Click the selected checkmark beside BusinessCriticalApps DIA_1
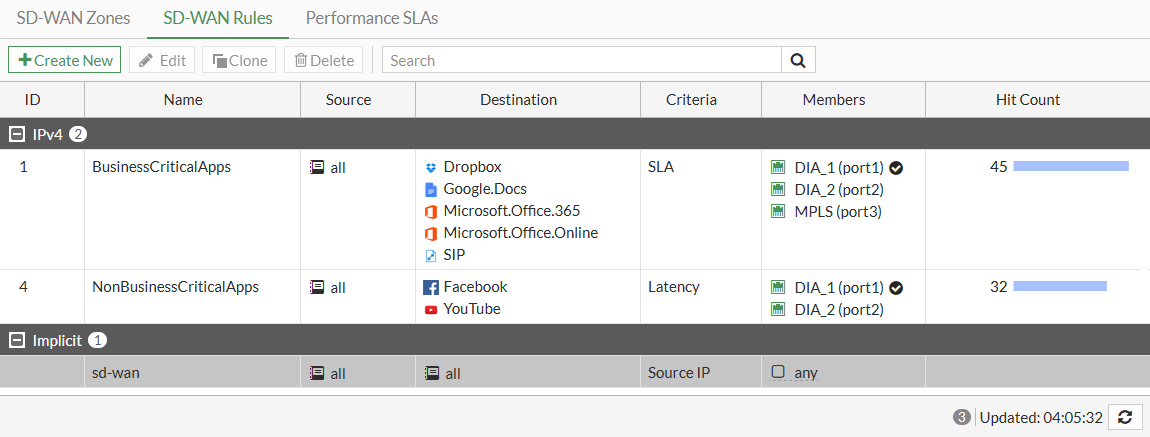 [896, 167]
